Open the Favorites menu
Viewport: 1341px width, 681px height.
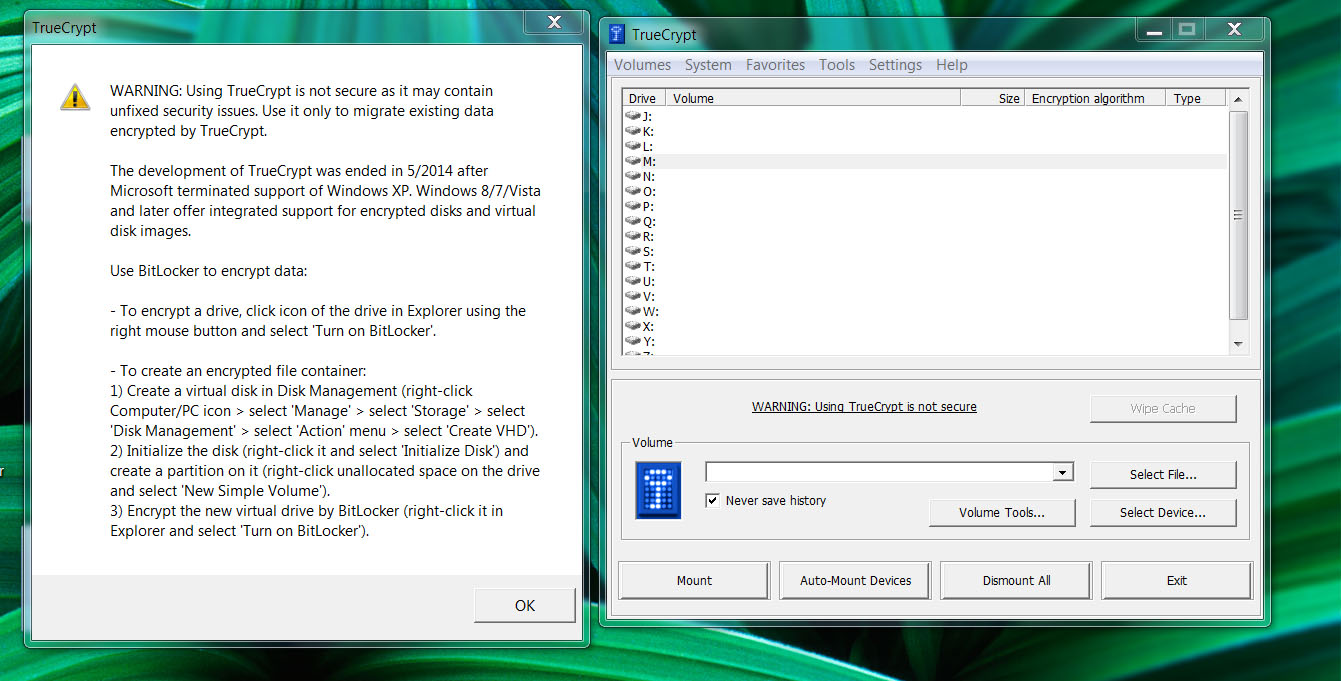point(775,65)
